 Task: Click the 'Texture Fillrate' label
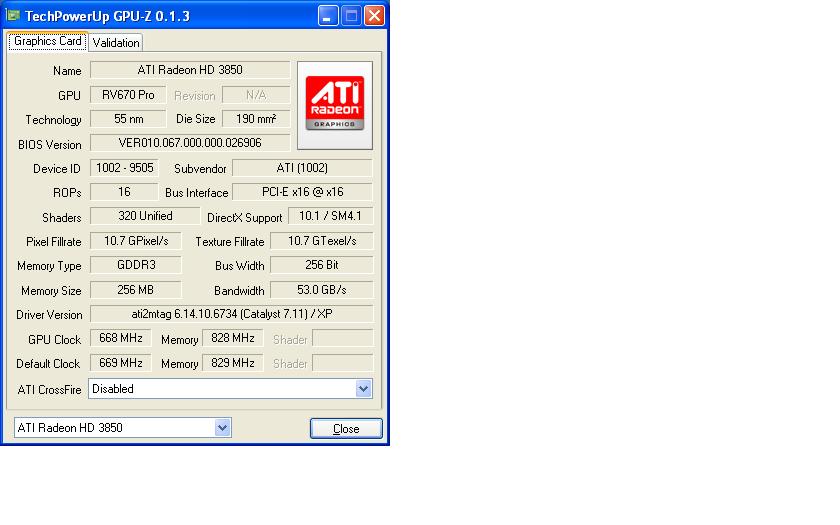[x=230, y=242]
